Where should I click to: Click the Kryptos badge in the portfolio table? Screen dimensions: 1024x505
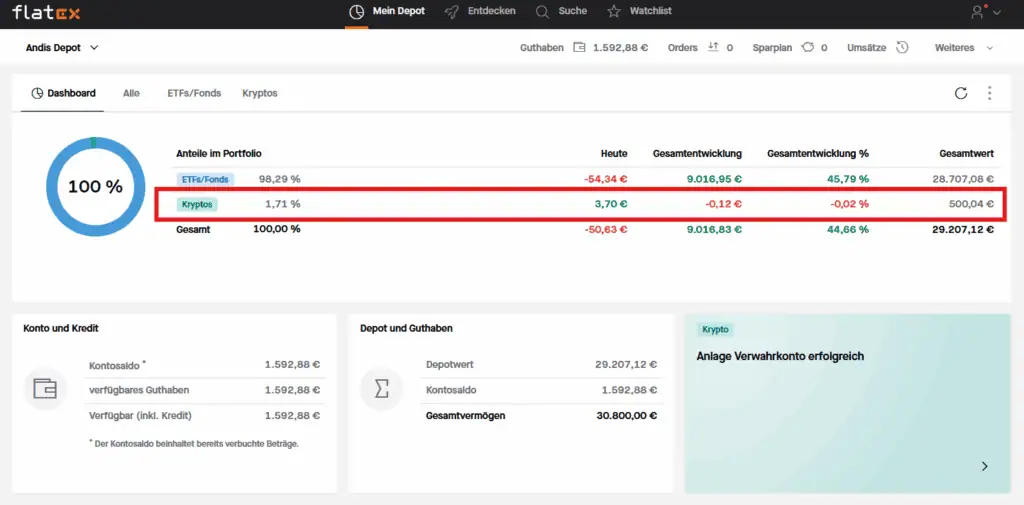pyautogui.click(x=198, y=204)
